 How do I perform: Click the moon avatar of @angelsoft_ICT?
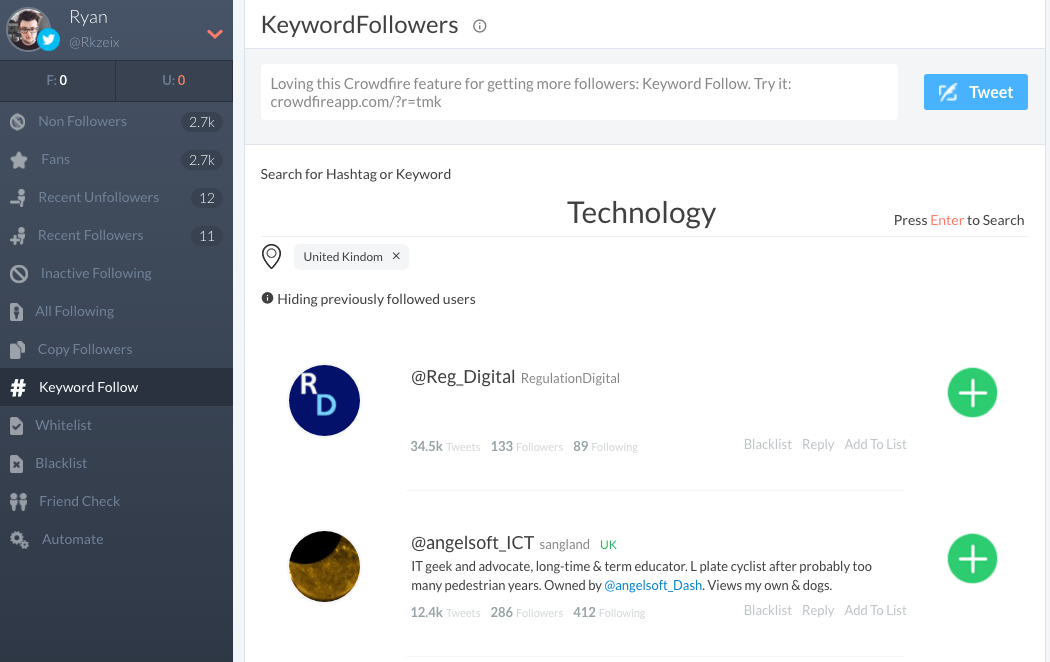click(x=324, y=566)
